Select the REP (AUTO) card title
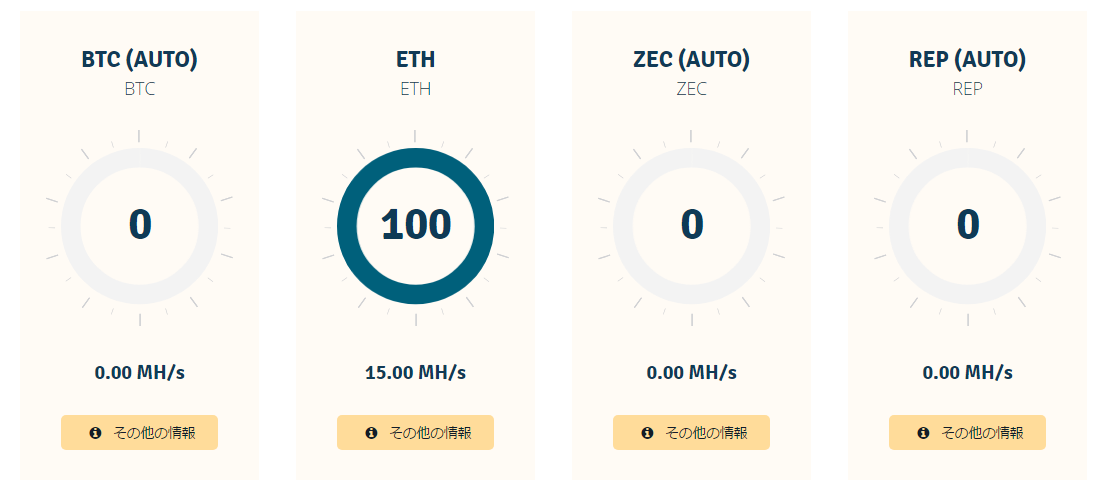This screenshot has width=1112, height=497. (x=968, y=60)
